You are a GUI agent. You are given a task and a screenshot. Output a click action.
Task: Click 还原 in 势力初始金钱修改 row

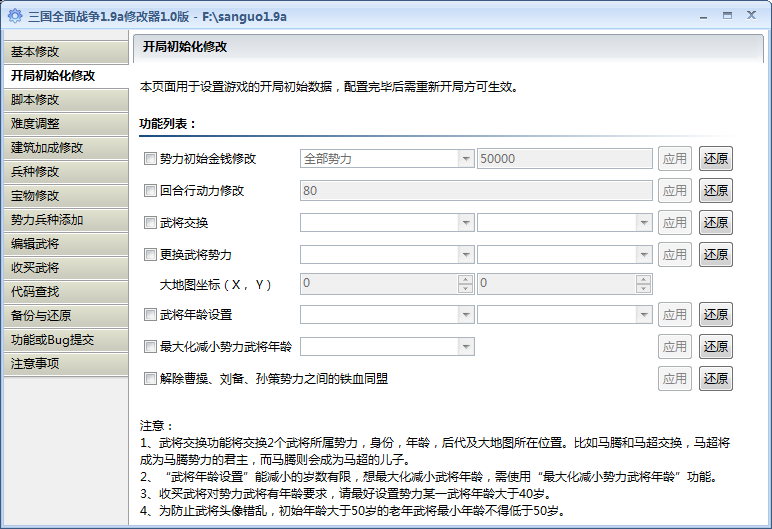pyautogui.click(x=716, y=159)
